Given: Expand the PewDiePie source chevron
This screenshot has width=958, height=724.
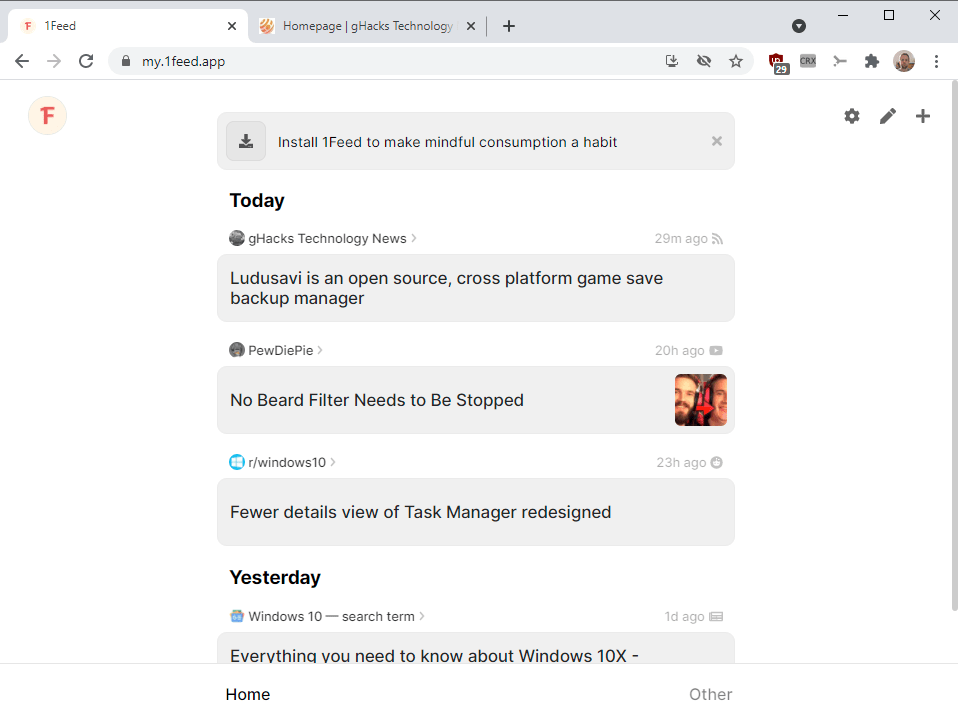Looking at the screenshot, I should 320,350.
